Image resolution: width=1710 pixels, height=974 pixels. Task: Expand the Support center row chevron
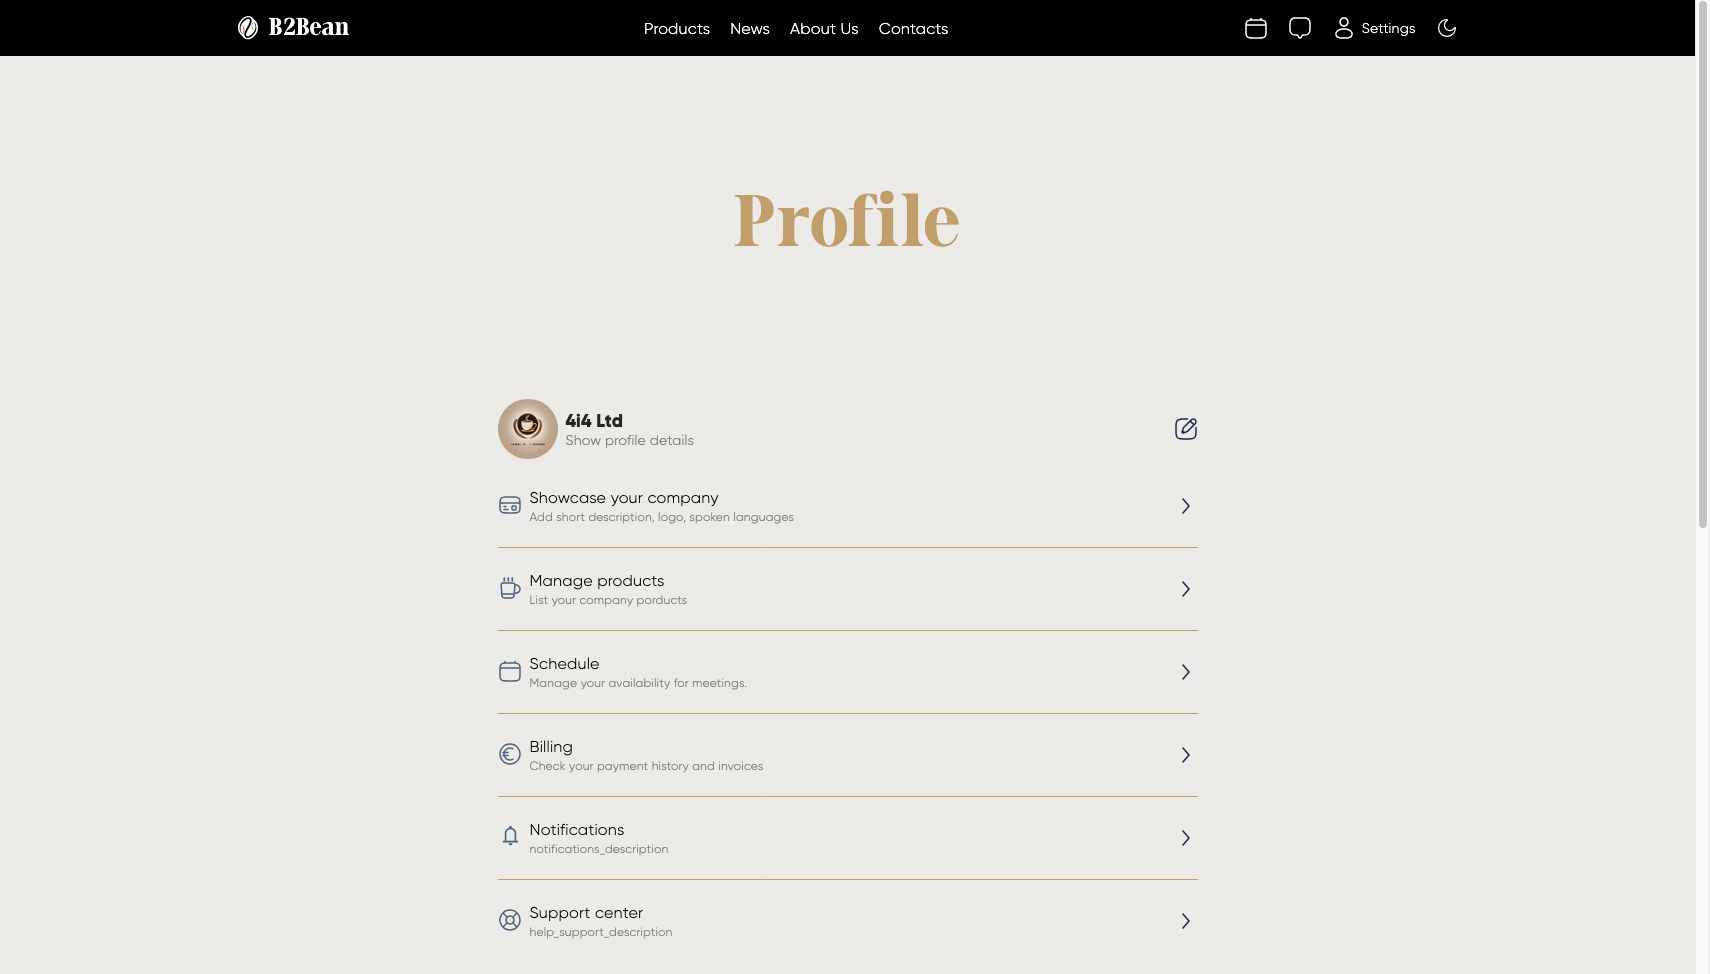1185,920
